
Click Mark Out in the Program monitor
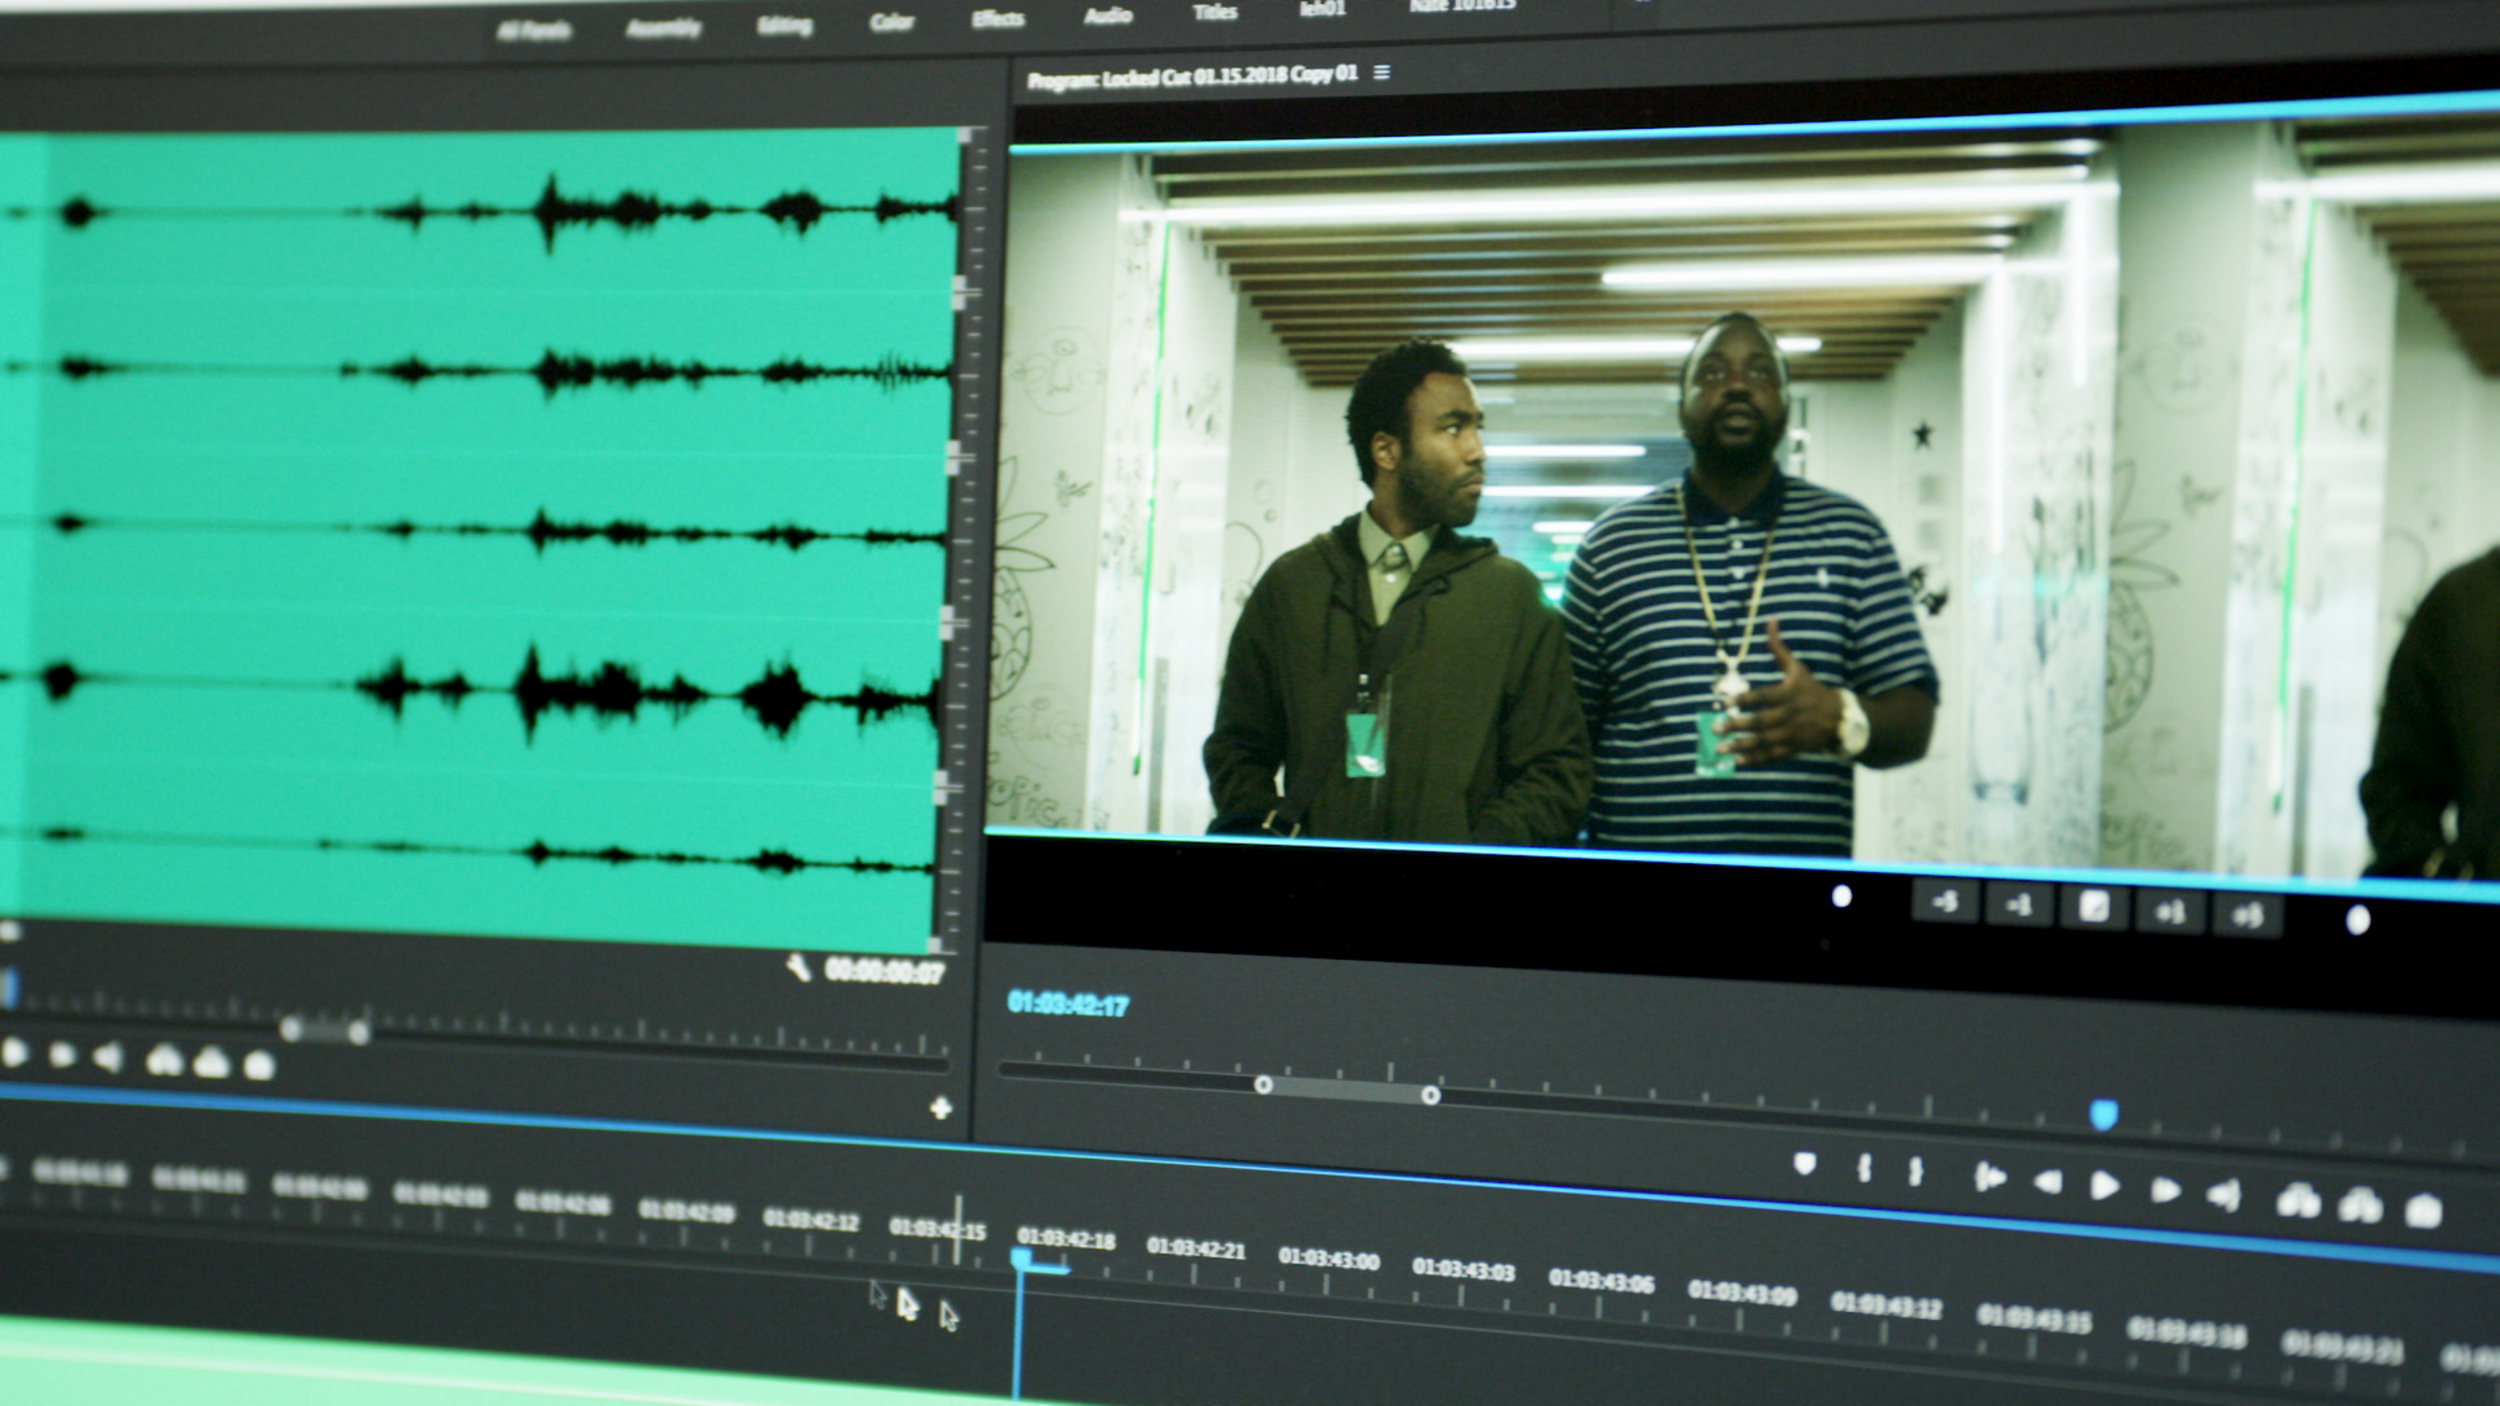(x=1915, y=1171)
